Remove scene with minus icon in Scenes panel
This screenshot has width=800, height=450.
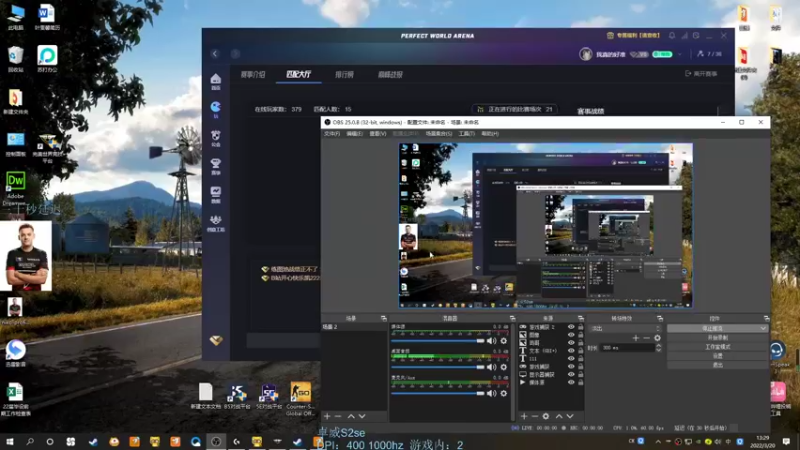[338, 416]
